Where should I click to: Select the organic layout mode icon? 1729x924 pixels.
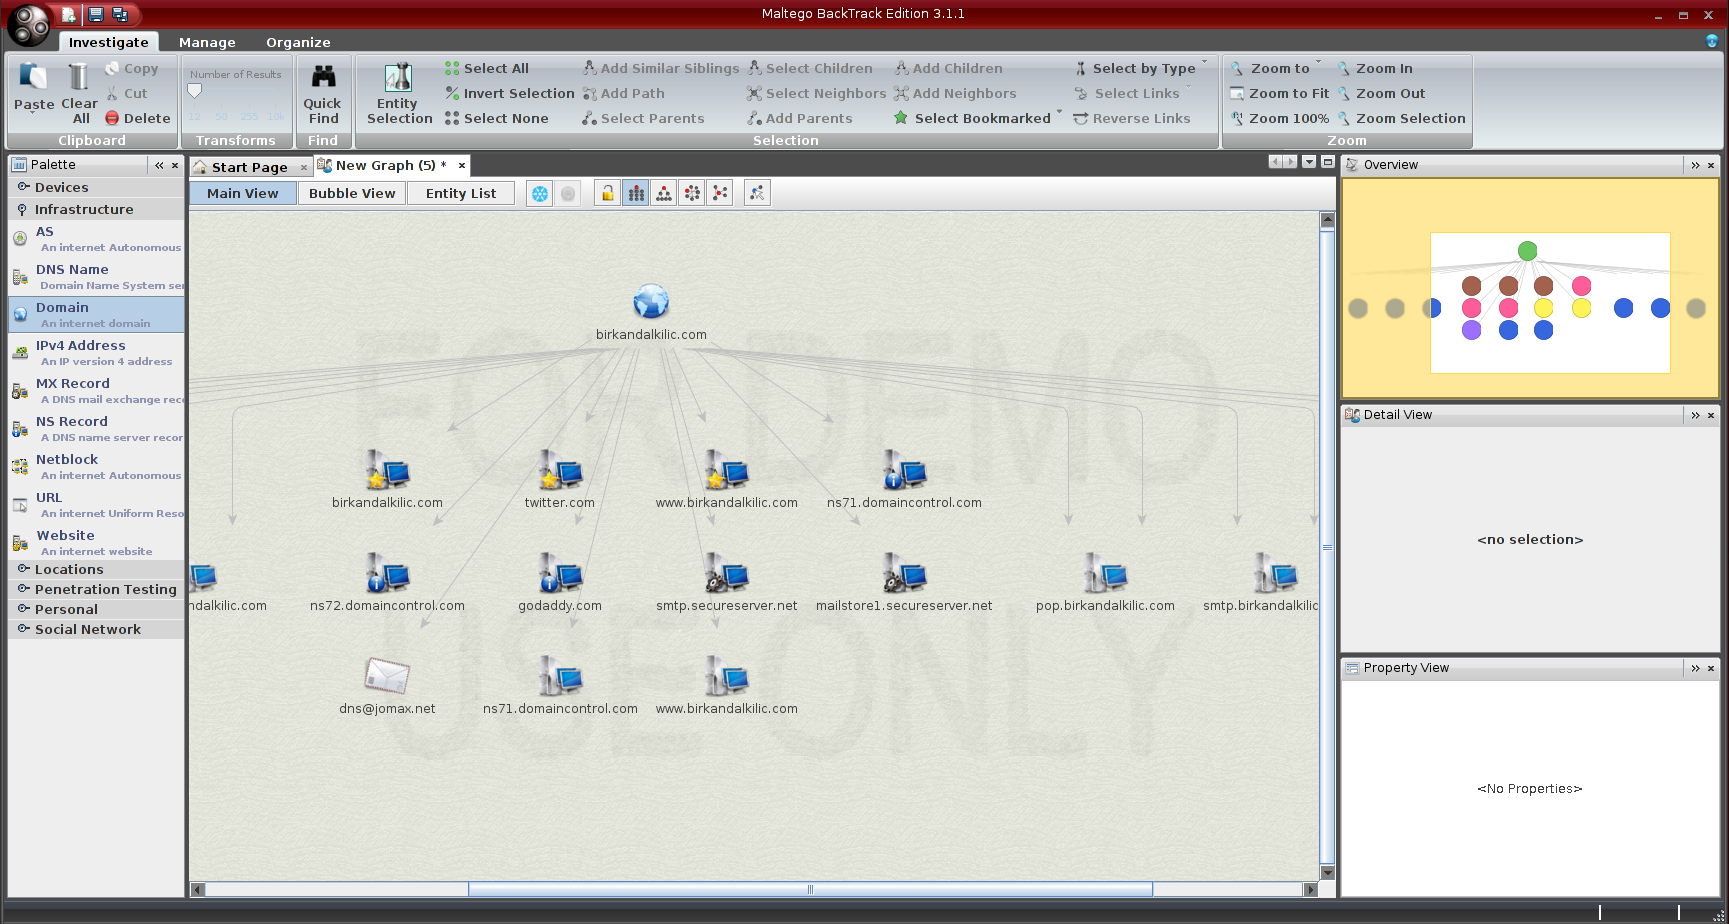[x=720, y=193]
